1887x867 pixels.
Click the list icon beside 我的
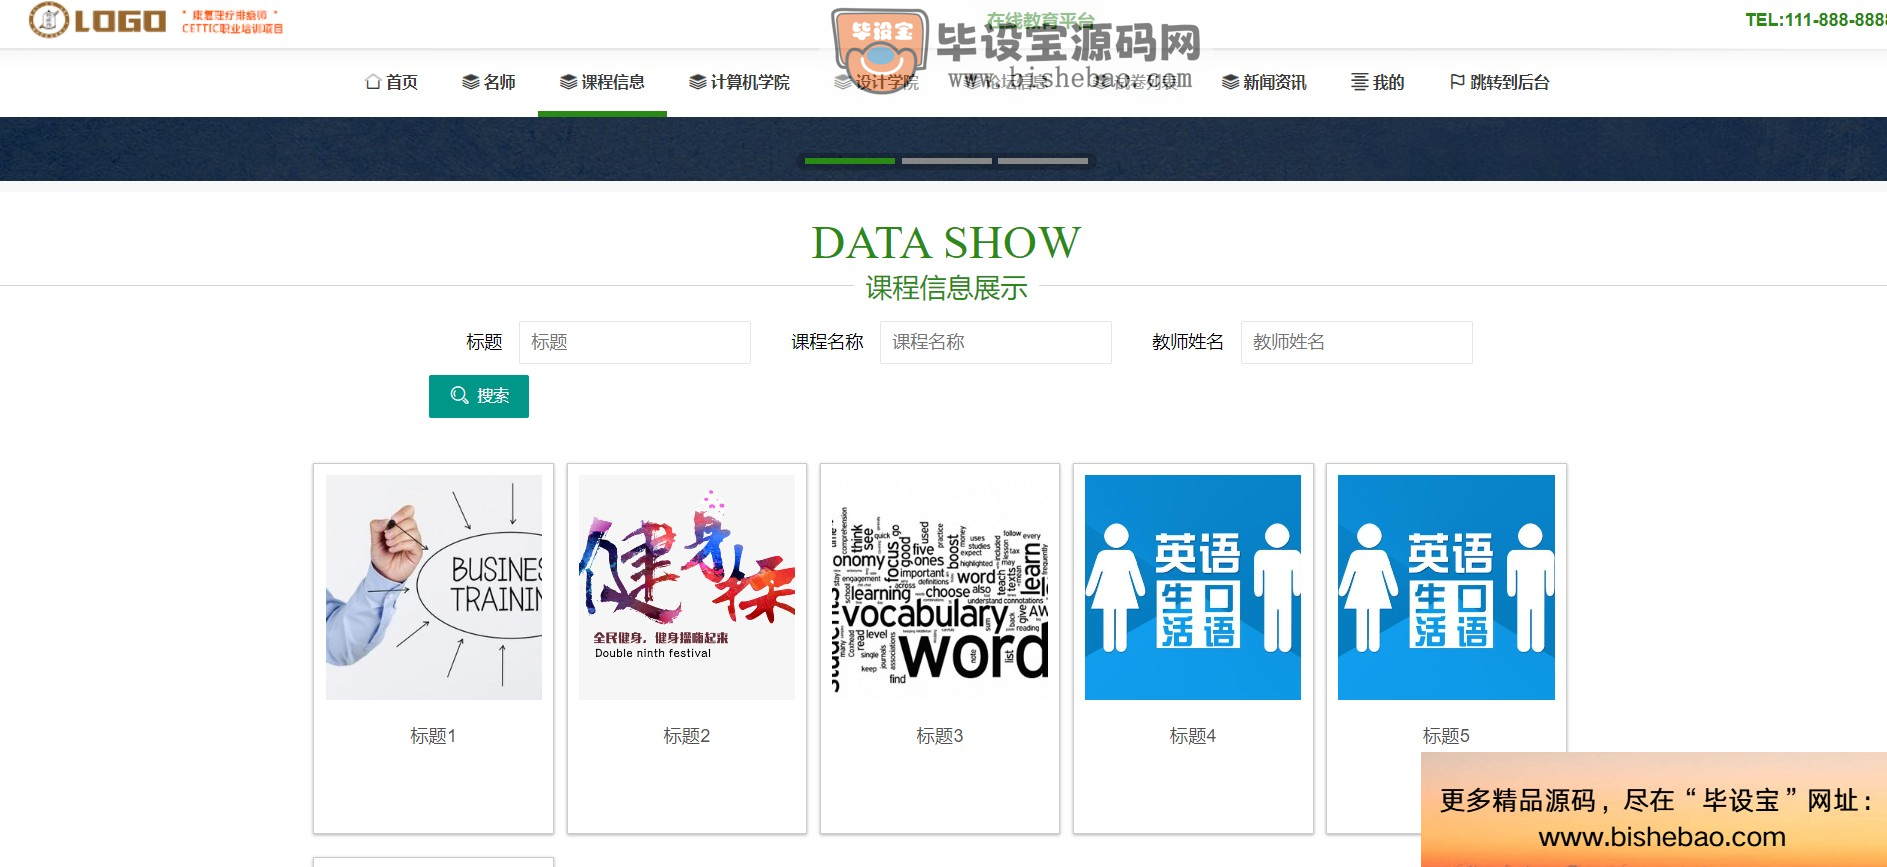click(x=1360, y=82)
